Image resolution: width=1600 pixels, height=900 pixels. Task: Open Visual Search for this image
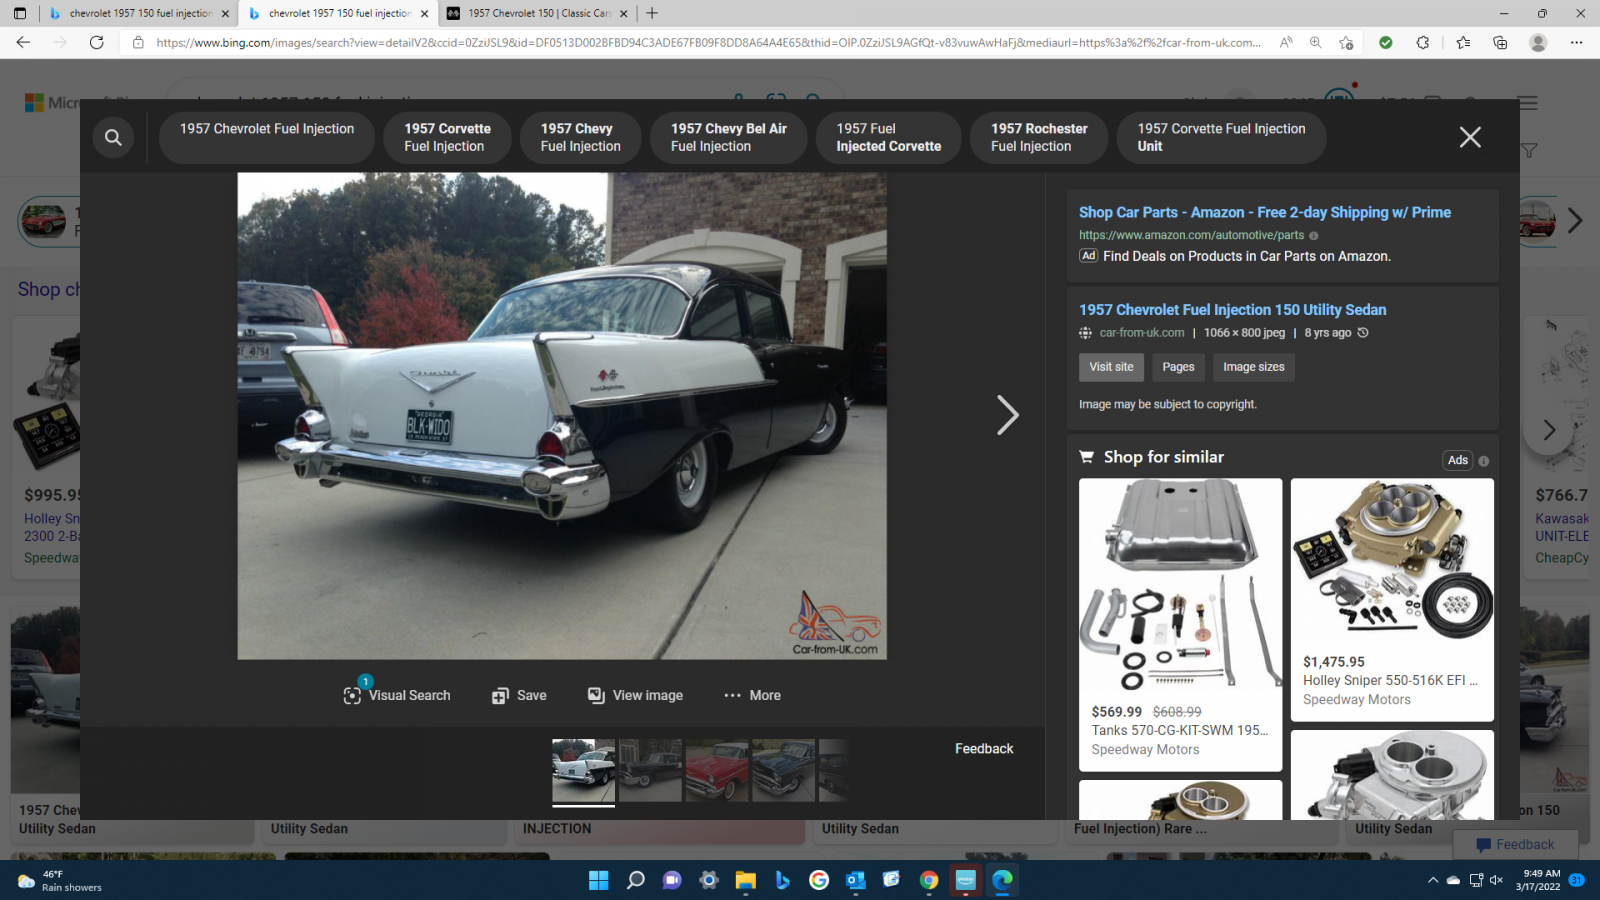pos(397,695)
